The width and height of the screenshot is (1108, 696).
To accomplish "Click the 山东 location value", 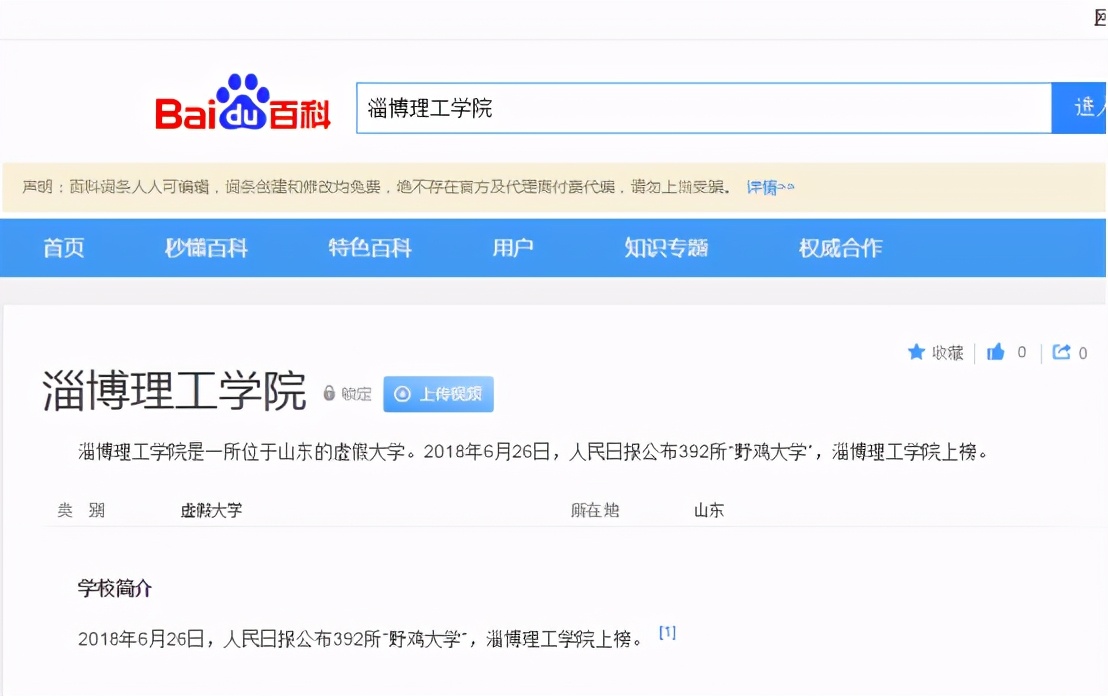I will (706, 510).
